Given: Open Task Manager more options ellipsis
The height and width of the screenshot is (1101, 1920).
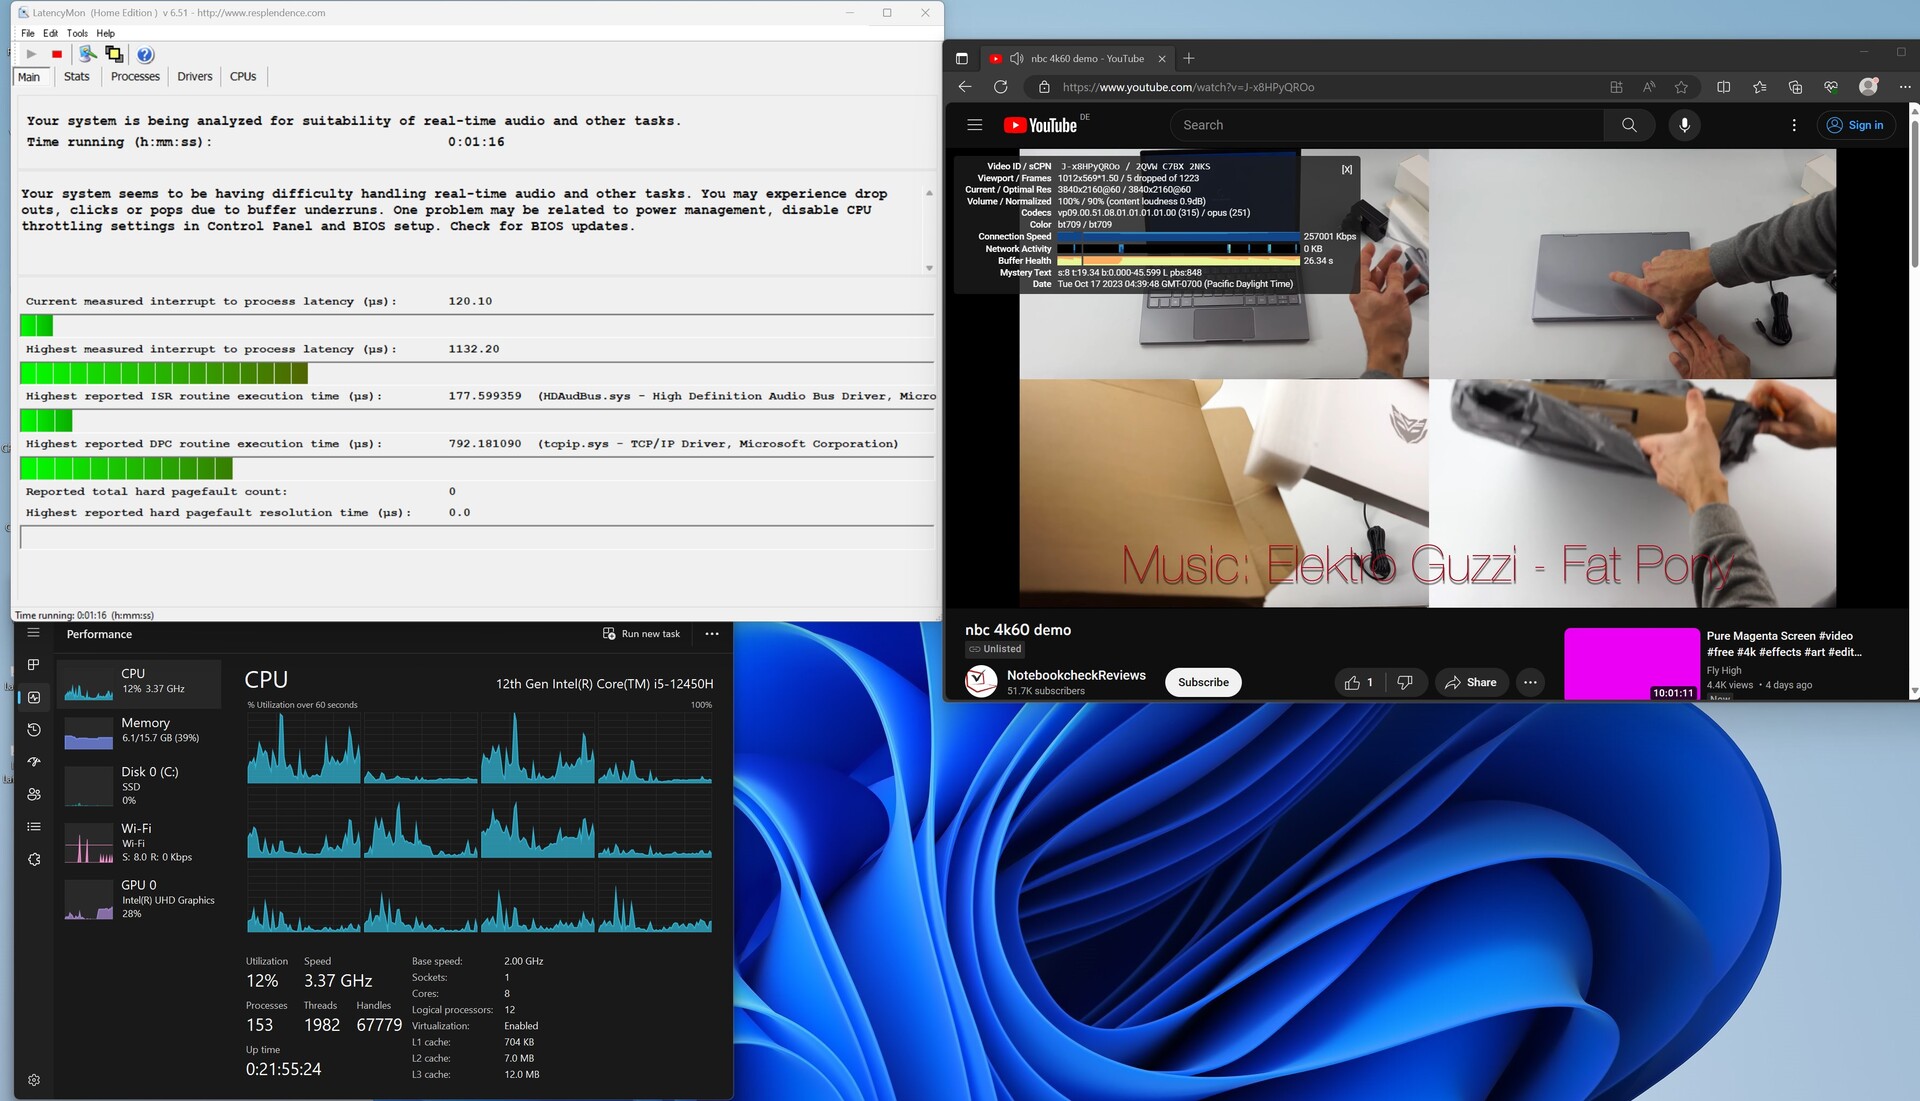Looking at the screenshot, I should (712, 634).
